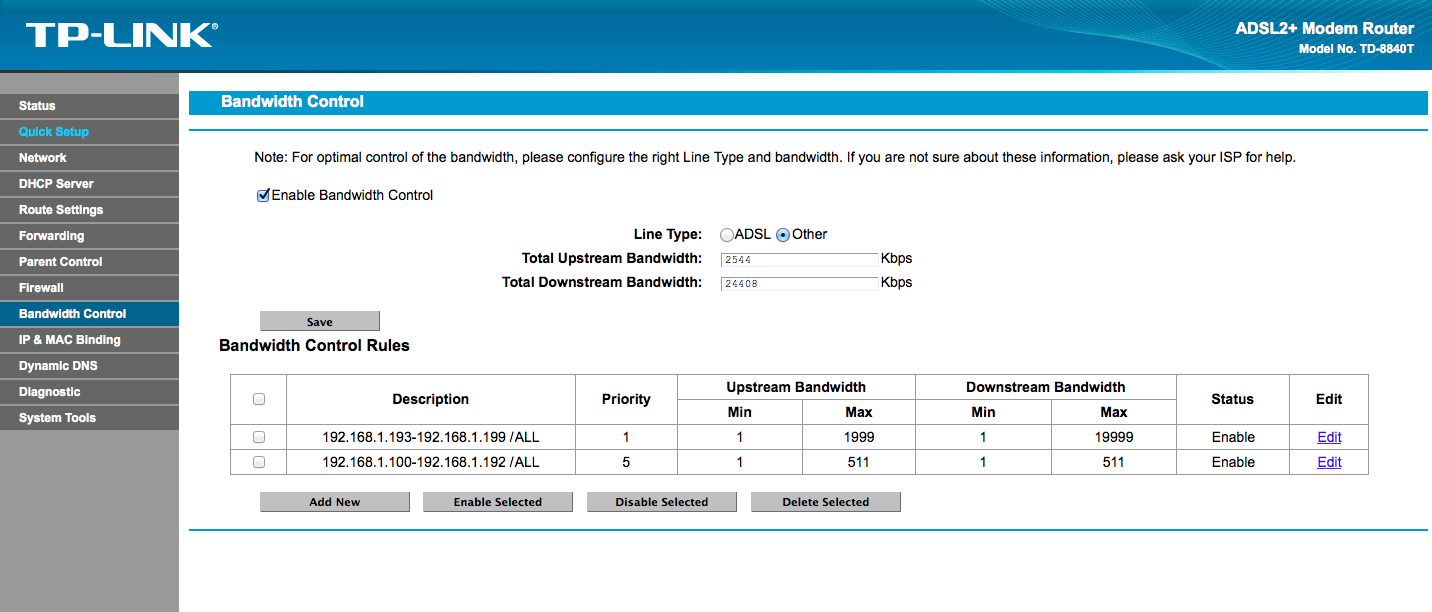Image resolution: width=1432 pixels, height=612 pixels.
Task: Open the Firewall section
Action: pos(89,288)
